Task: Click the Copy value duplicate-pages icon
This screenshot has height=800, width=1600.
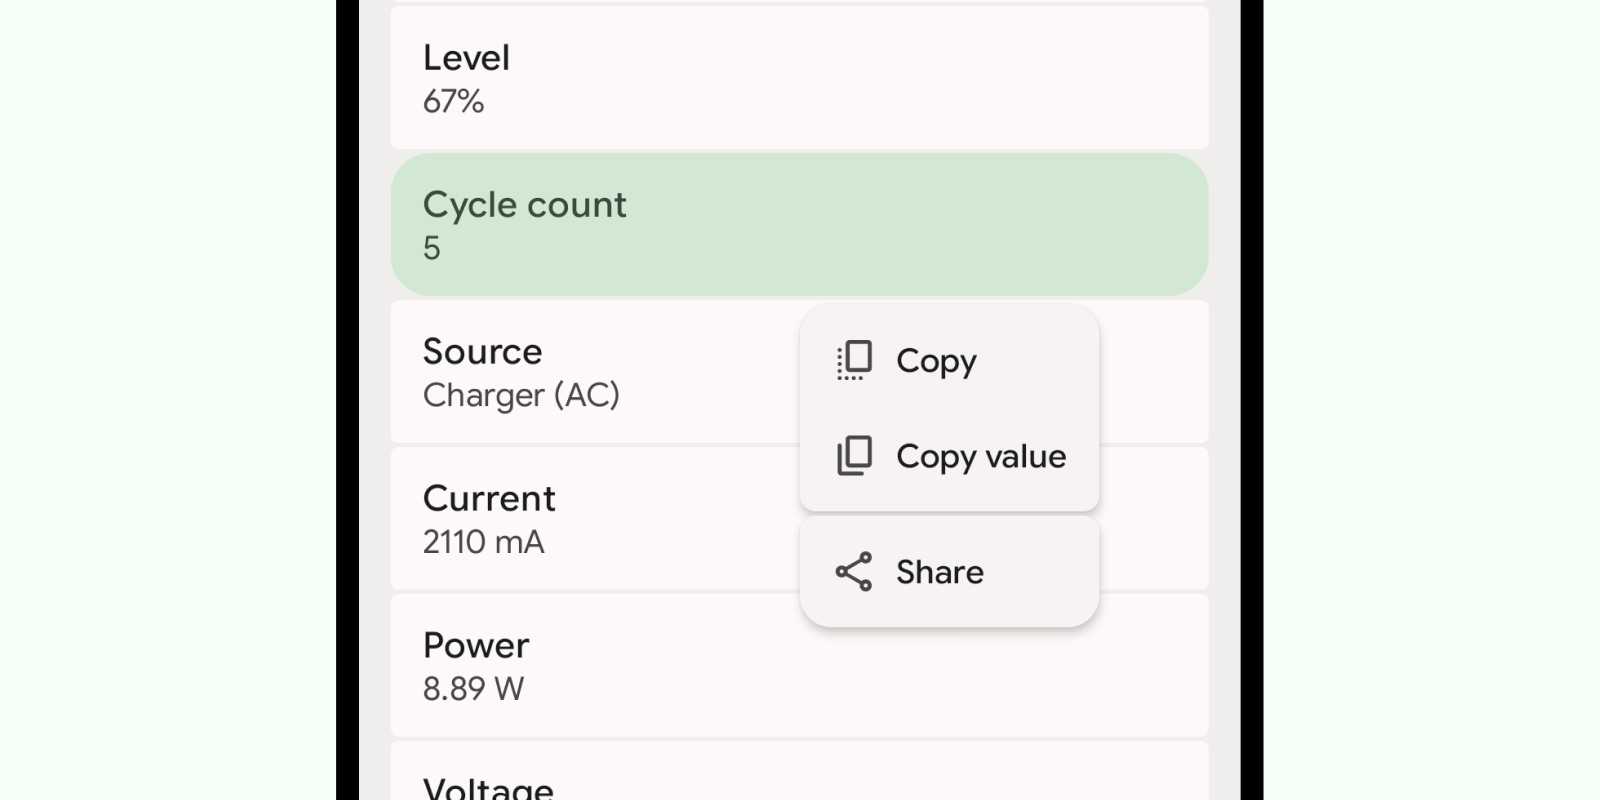Action: coord(854,456)
